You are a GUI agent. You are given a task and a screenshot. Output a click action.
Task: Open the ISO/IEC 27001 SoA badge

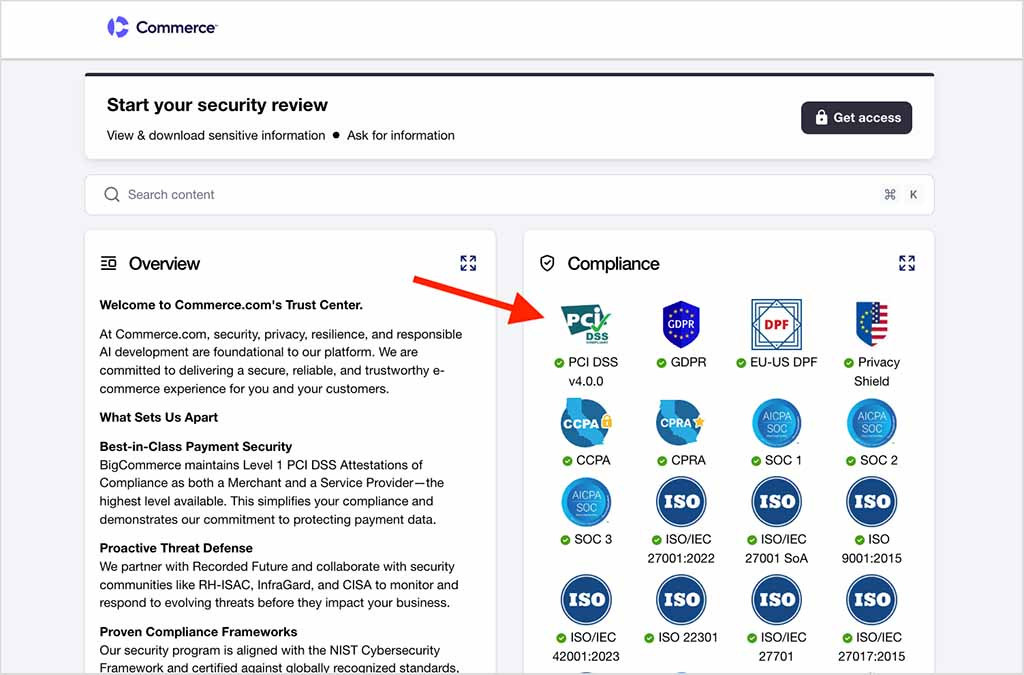776,501
